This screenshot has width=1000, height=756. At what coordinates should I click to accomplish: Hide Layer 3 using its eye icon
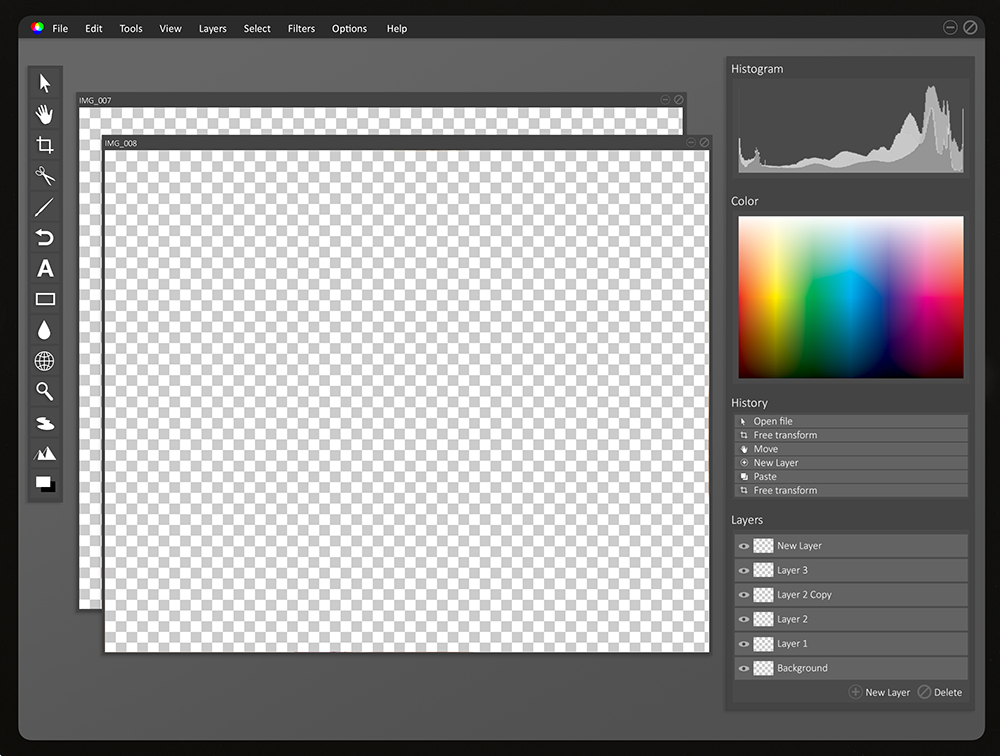pyautogui.click(x=743, y=570)
